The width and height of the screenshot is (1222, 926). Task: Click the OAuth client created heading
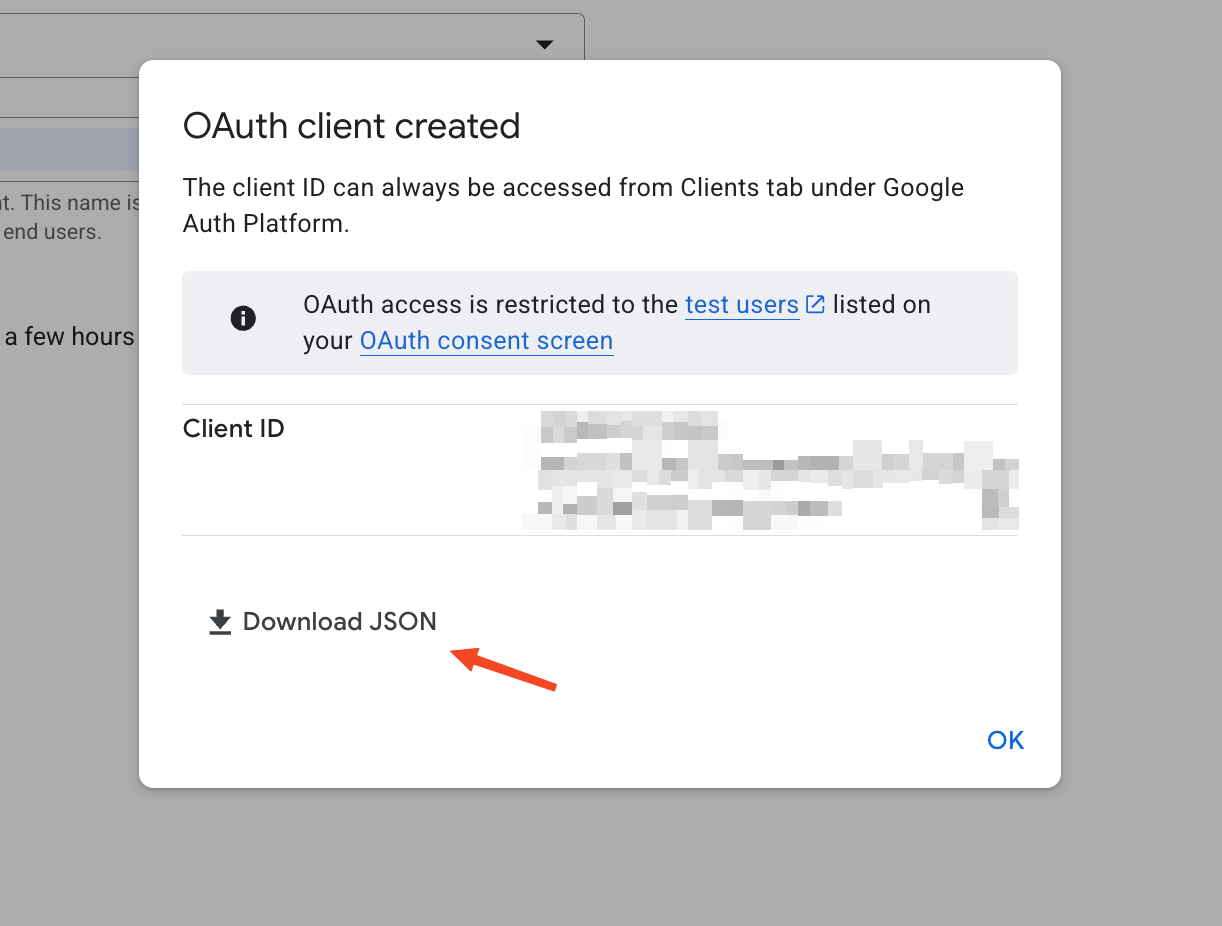pyautogui.click(x=351, y=126)
